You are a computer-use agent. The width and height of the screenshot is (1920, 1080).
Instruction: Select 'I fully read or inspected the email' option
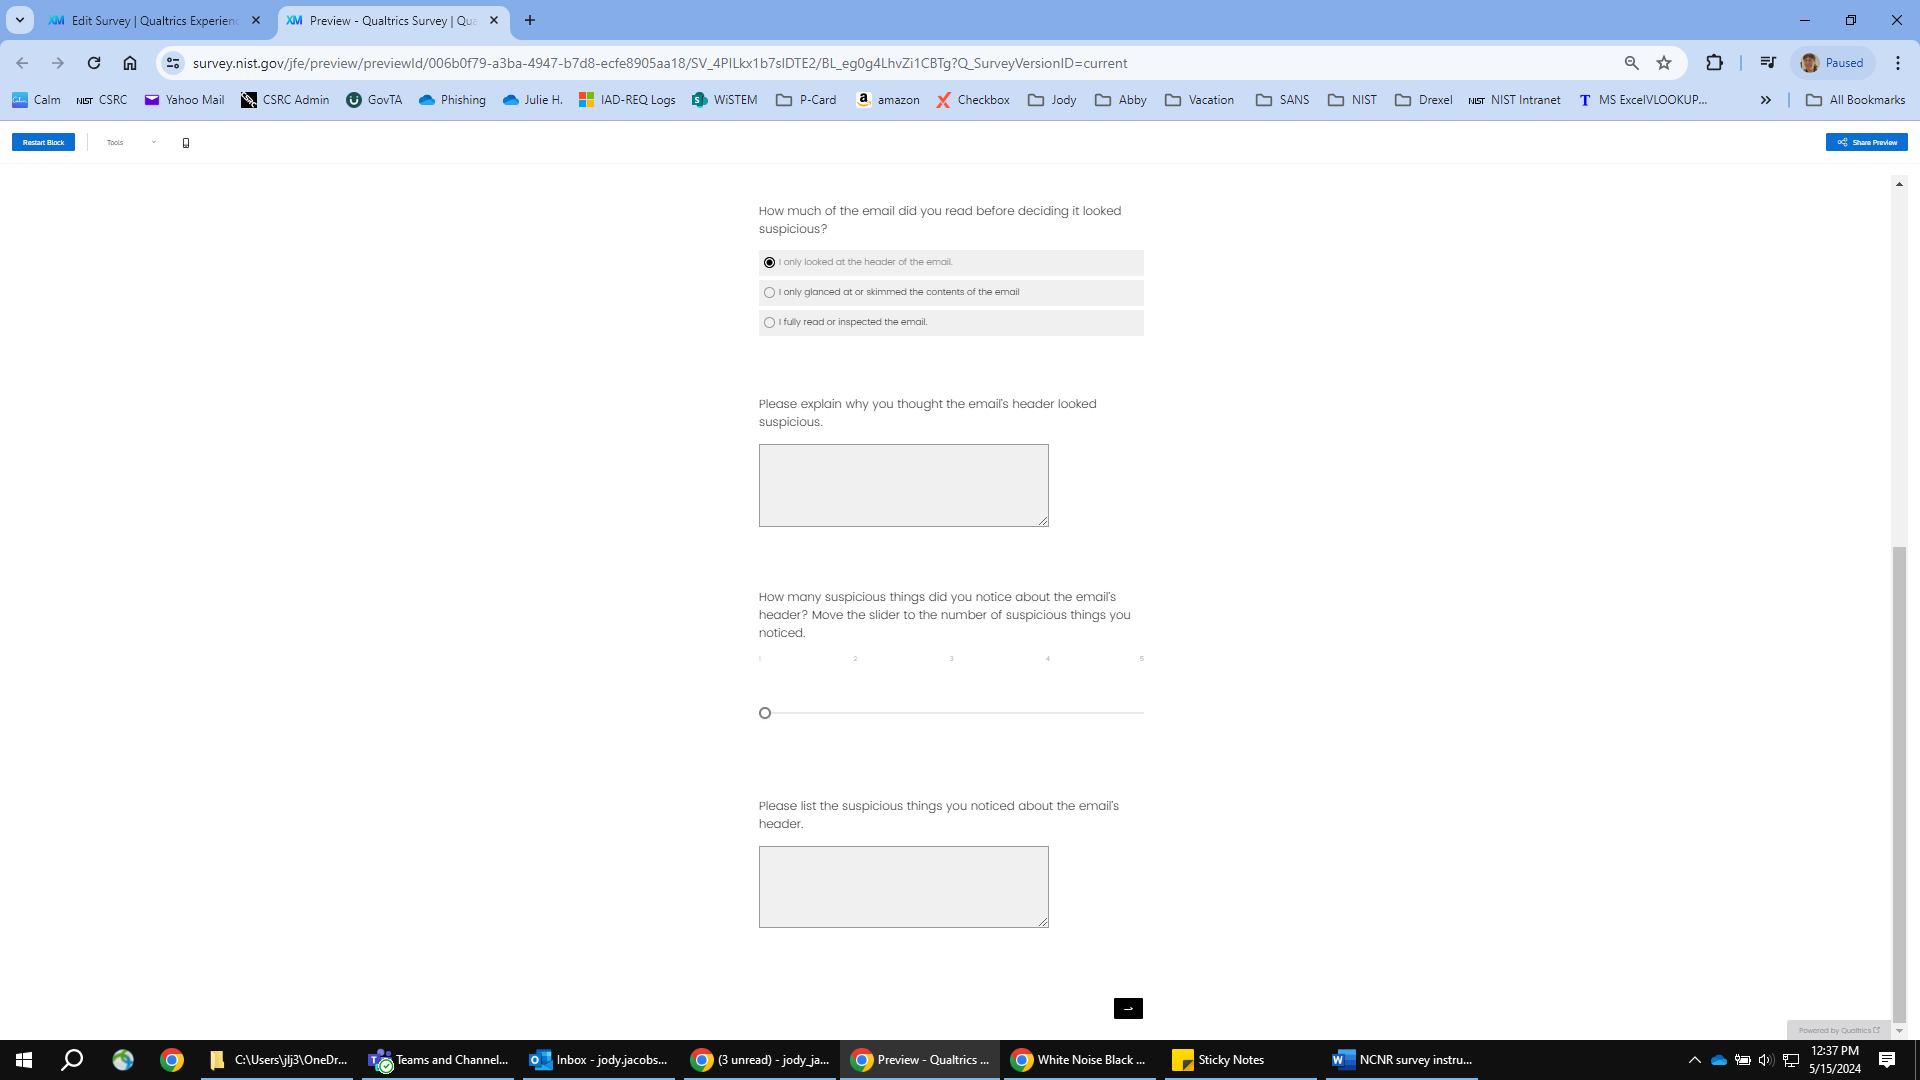click(x=769, y=323)
